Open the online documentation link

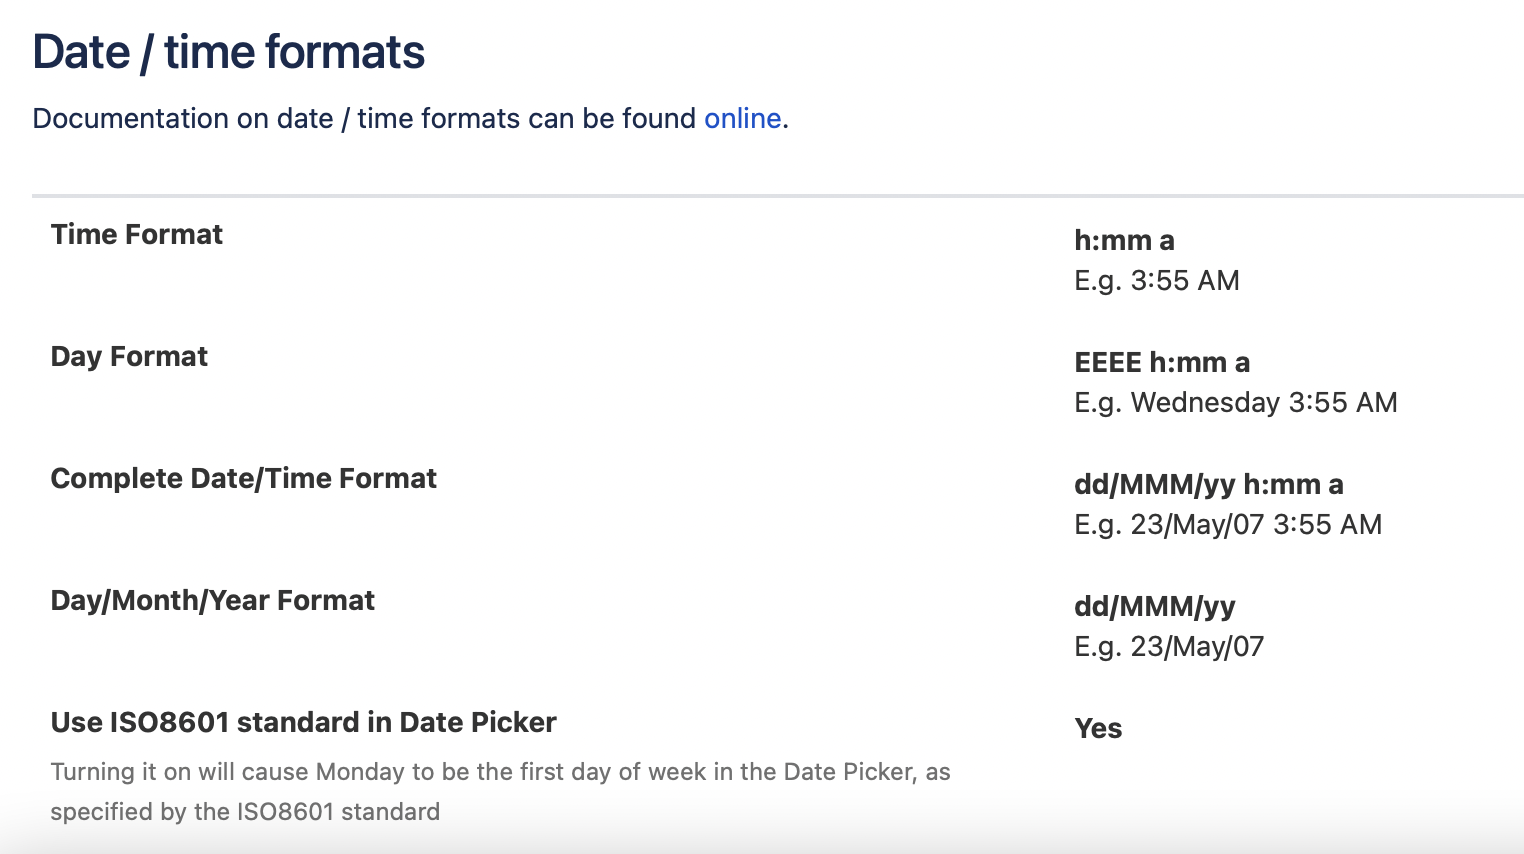coord(742,118)
